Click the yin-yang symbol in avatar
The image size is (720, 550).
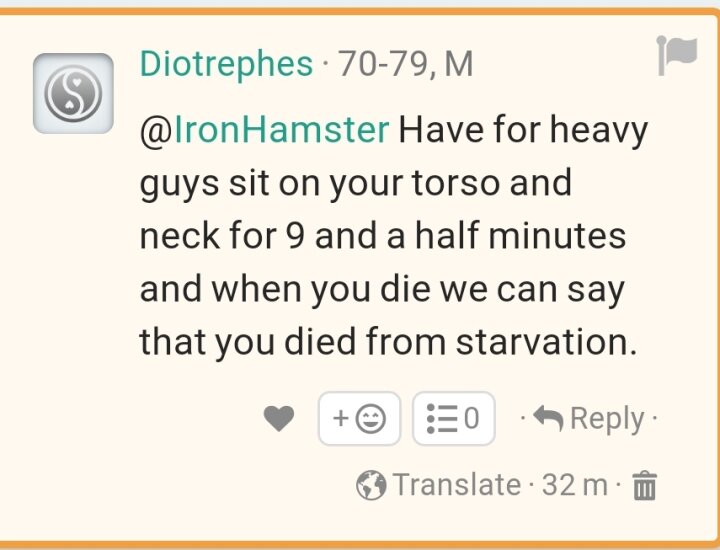click(73, 93)
